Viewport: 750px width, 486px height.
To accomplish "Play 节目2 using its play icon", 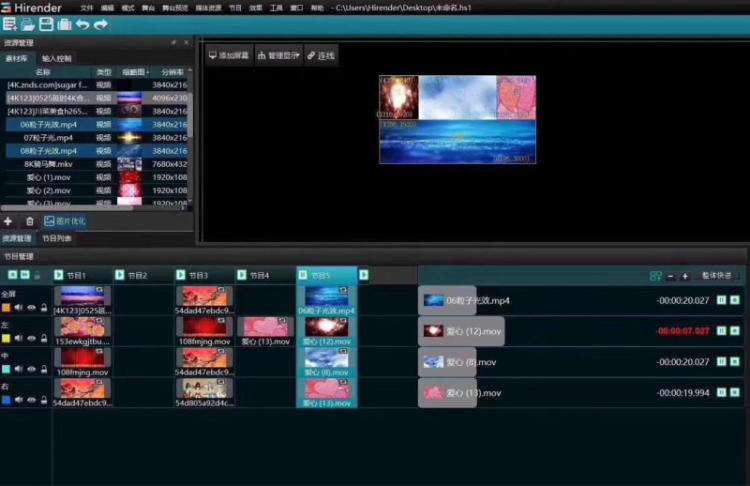I will 120,275.
